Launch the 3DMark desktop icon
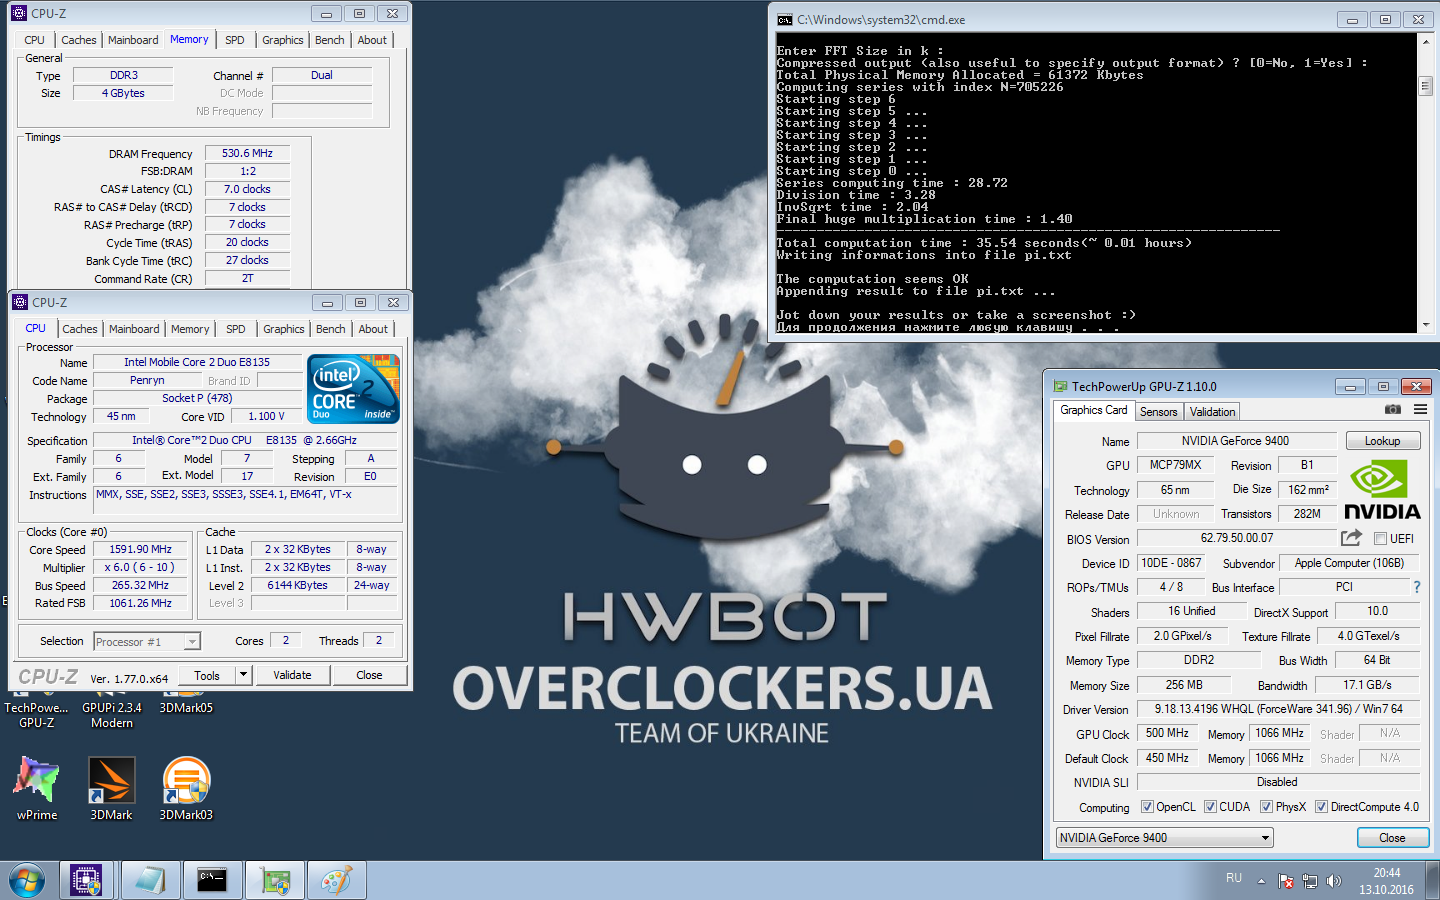1440x900 pixels. (111, 789)
